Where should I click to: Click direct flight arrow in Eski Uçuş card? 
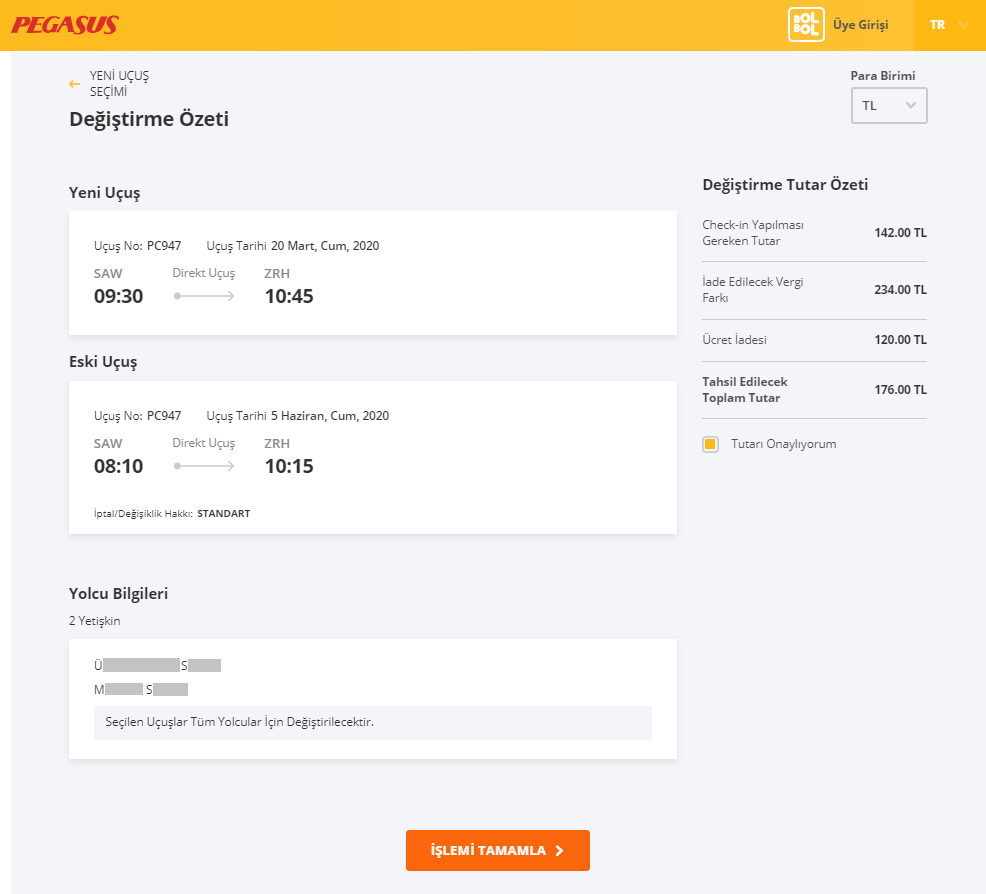click(x=204, y=466)
